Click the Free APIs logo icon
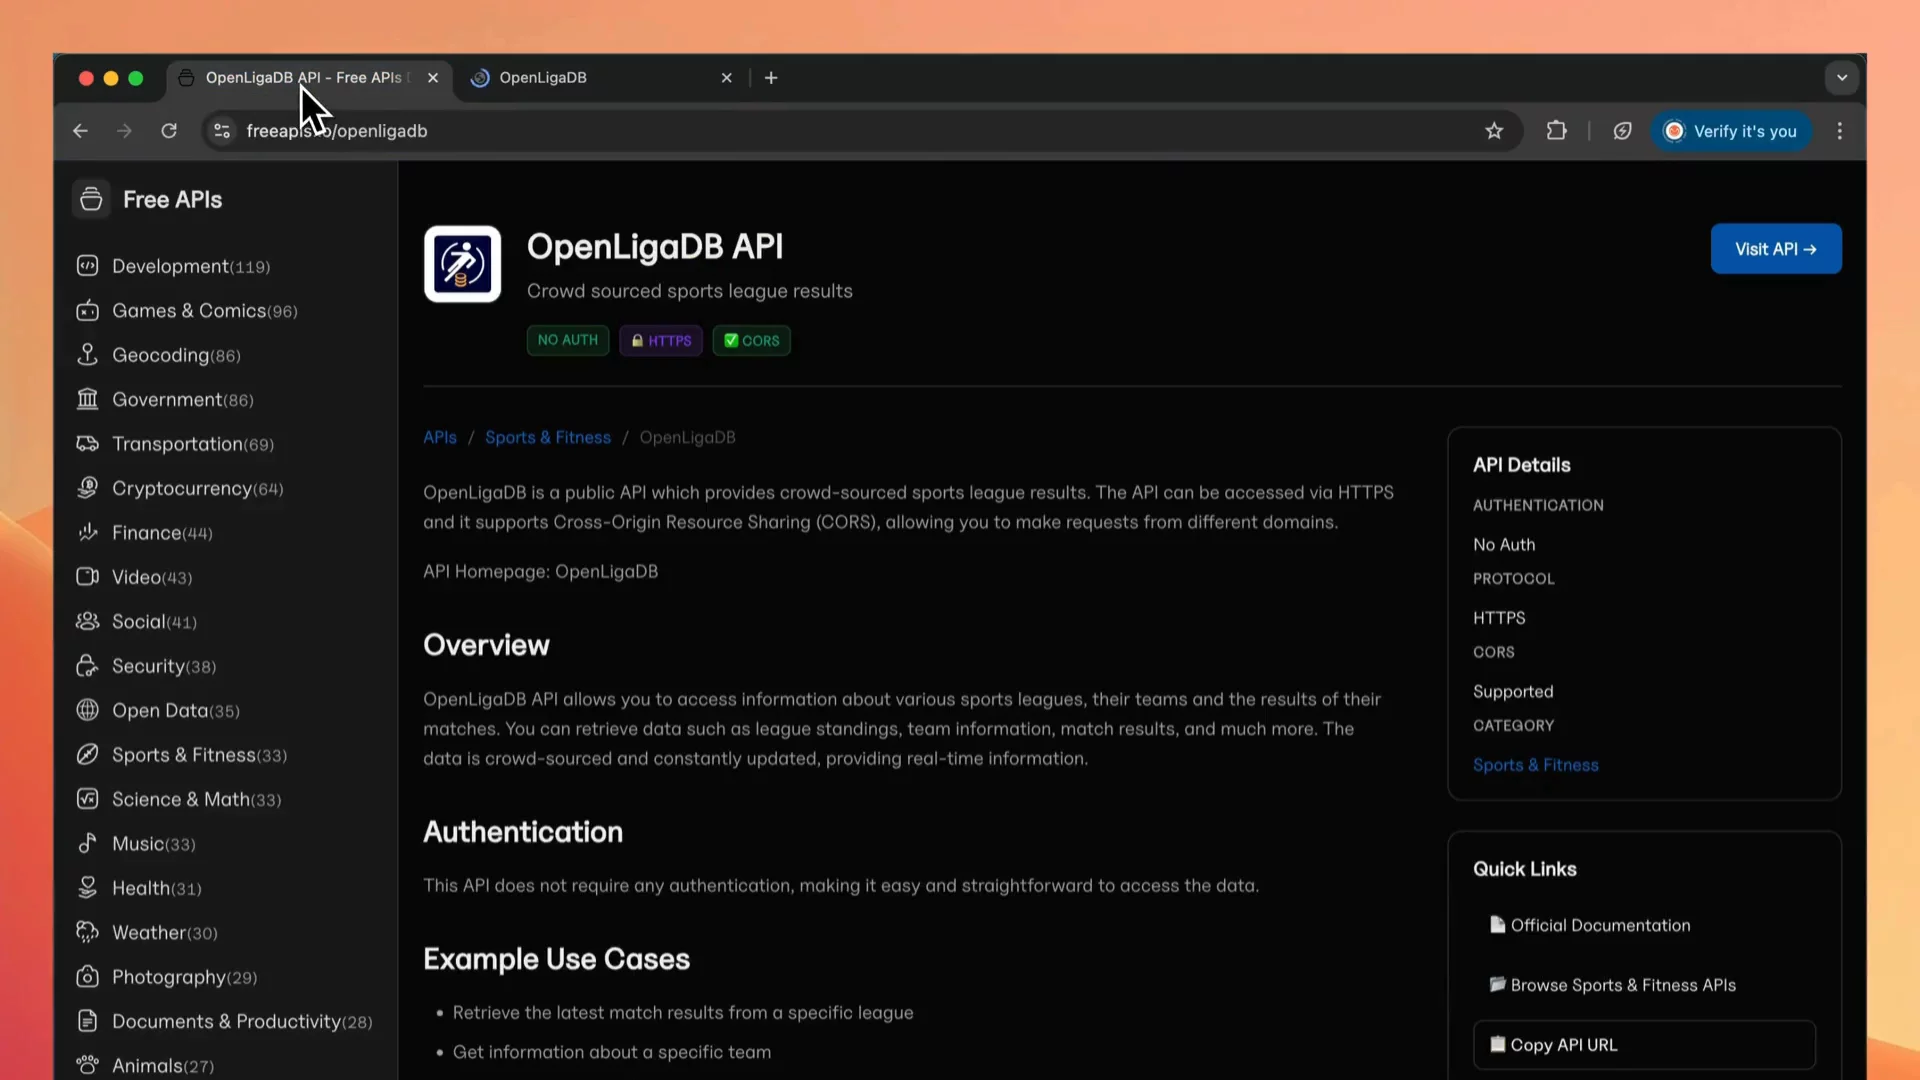Screen dimensions: 1920x1080 coord(91,199)
